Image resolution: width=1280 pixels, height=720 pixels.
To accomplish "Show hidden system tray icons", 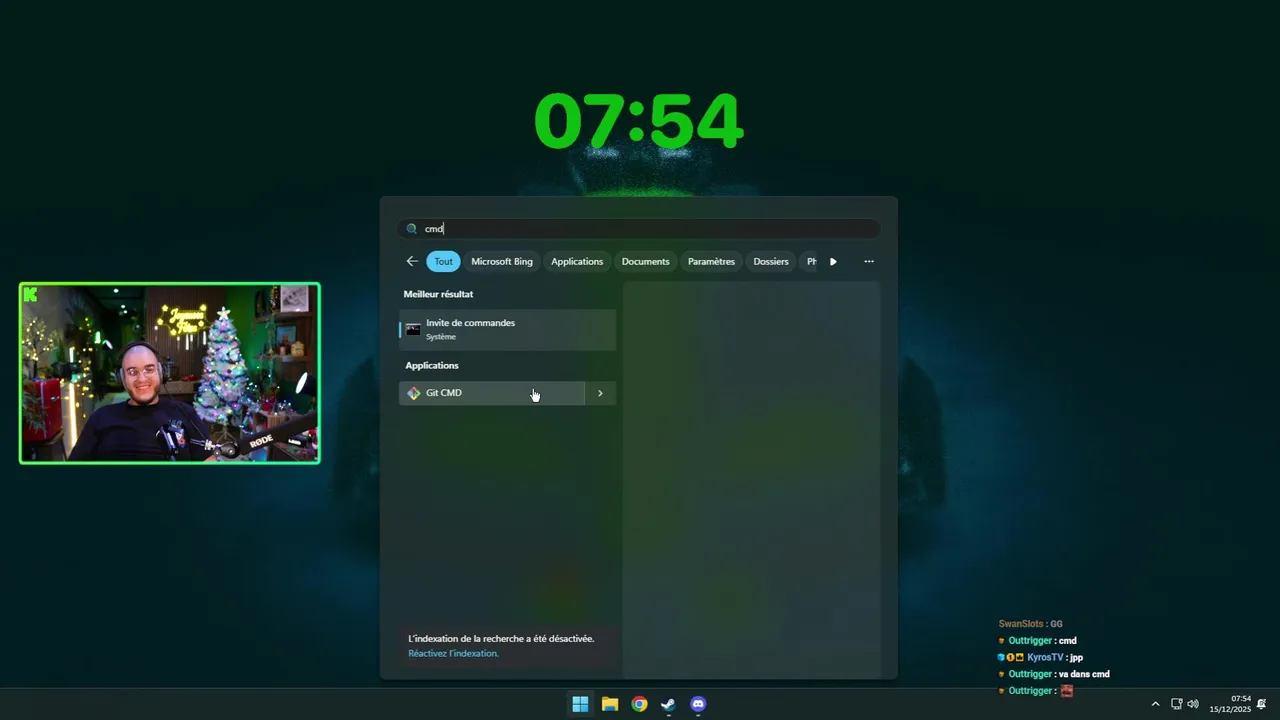I will pyautogui.click(x=1156, y=704).
